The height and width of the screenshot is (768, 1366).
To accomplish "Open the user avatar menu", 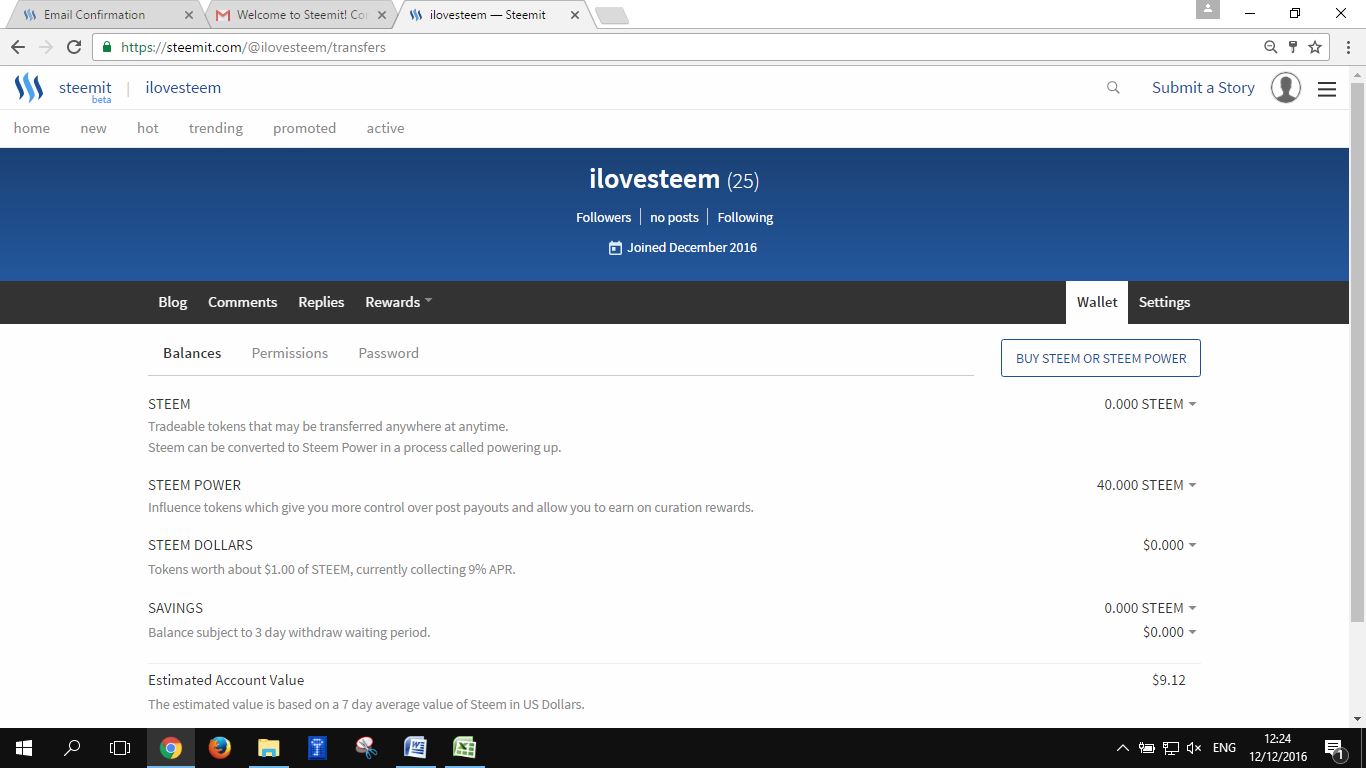I will coord(1286,88).
